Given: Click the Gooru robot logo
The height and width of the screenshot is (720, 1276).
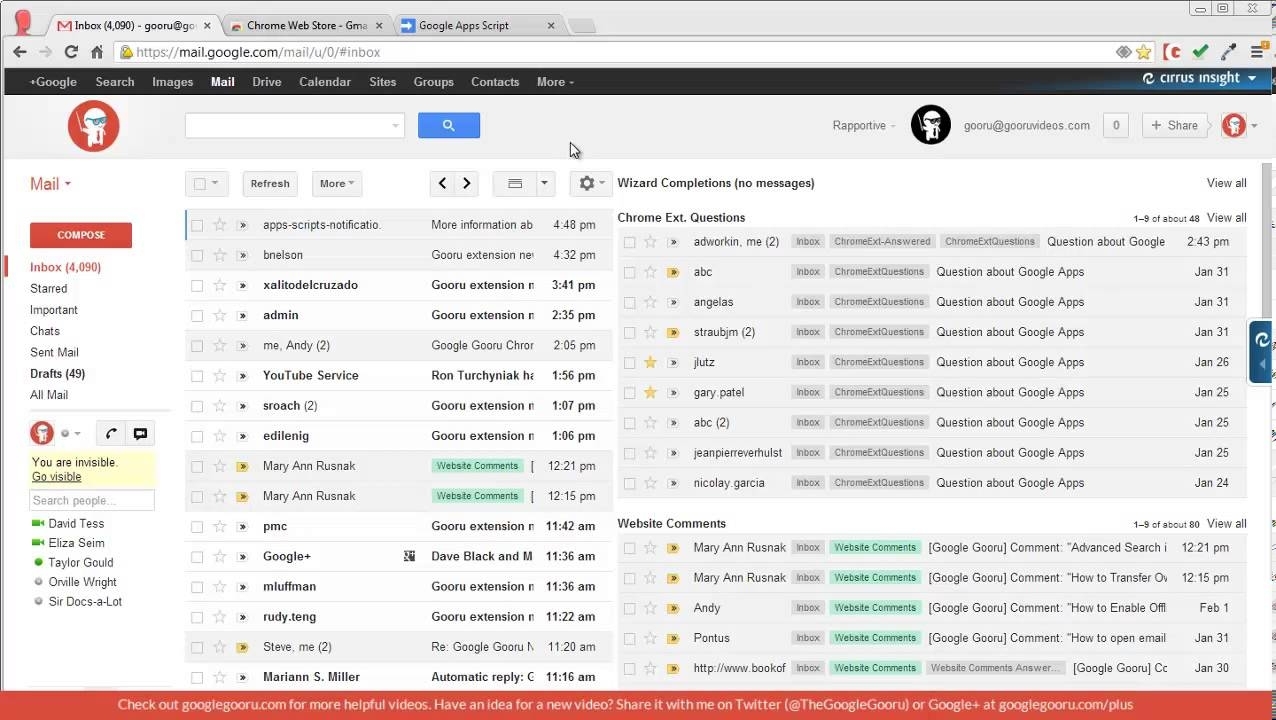Looking at the screenshot, I should pyautogui.click(x=94, y=126).
